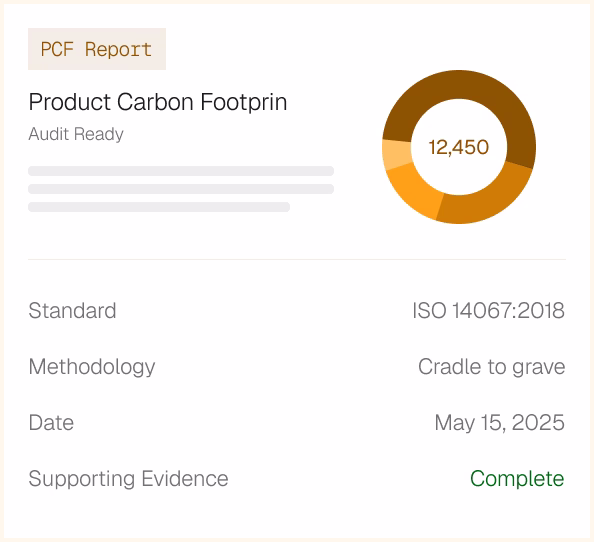Click the Audit Ready subtitle
Image resolution: width=594 pixels, height=542 pixels.
(76, 134)
